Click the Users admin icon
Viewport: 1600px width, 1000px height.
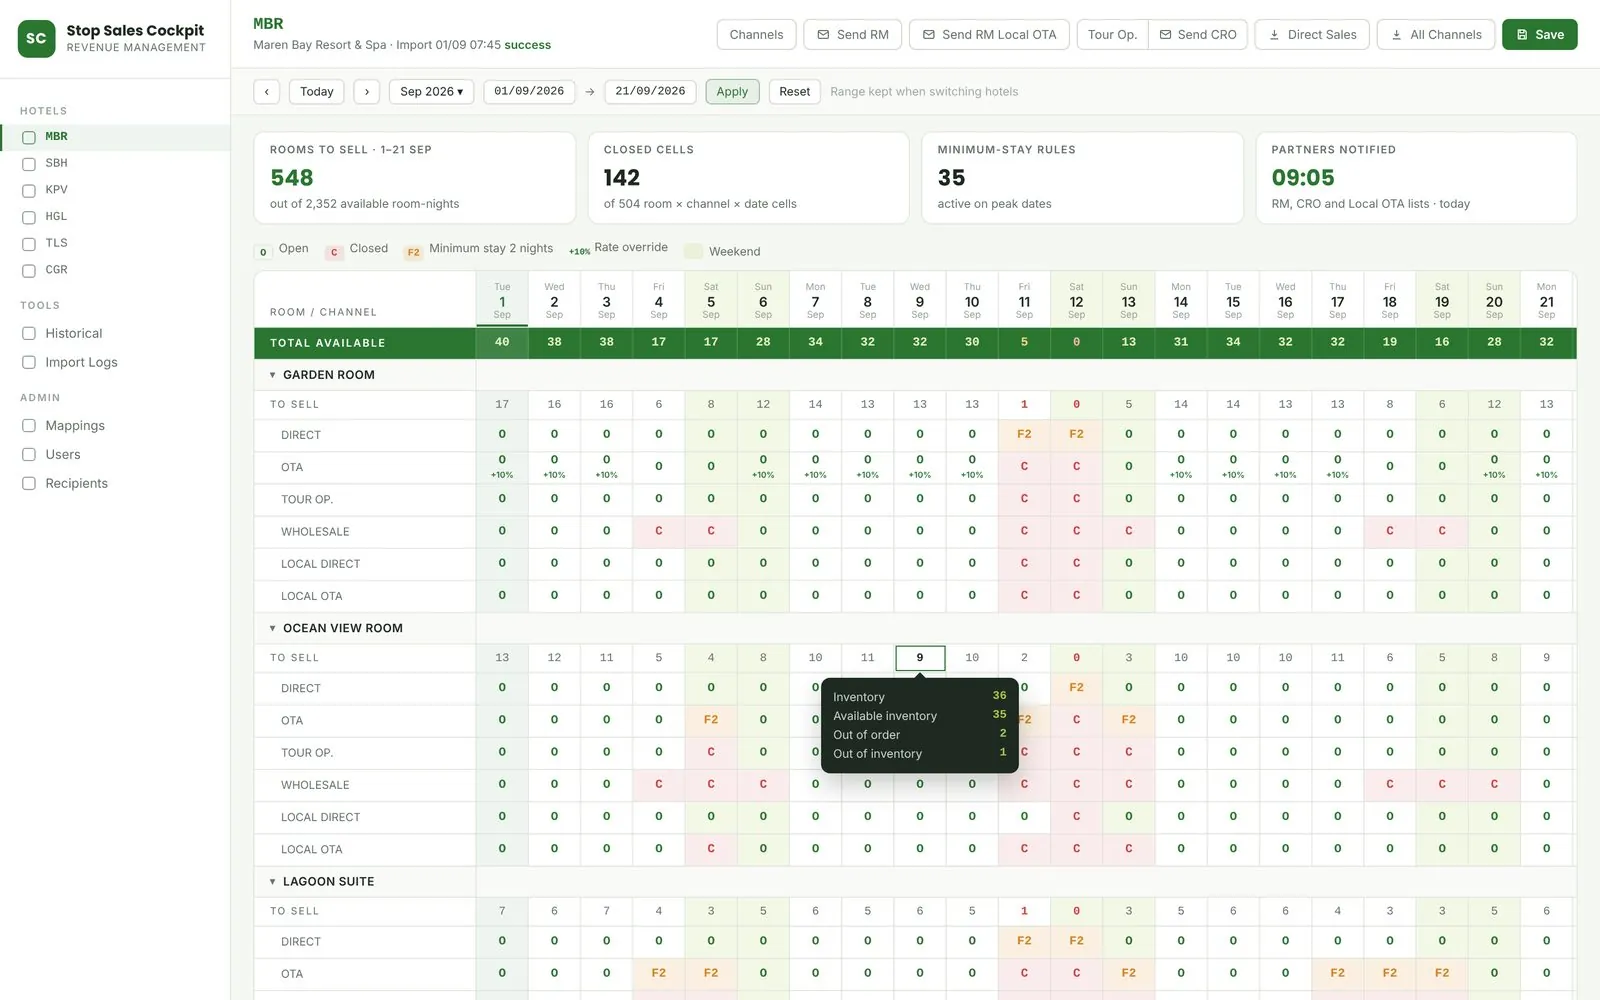29,455
